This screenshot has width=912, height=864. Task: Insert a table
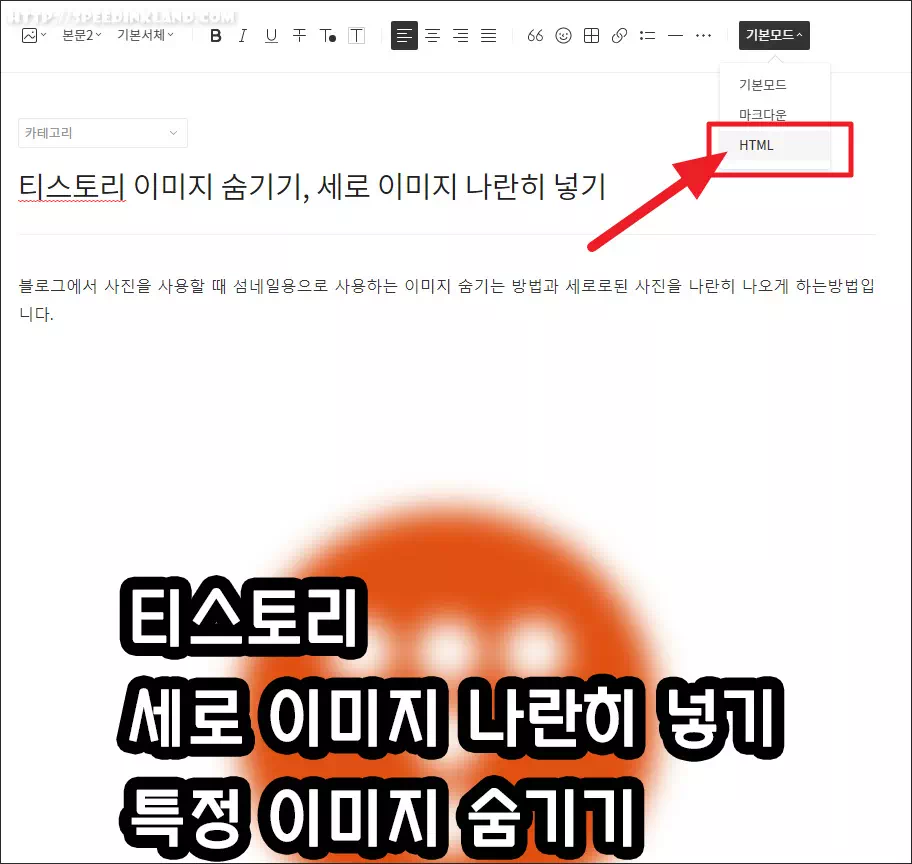[x=591, y=35]
